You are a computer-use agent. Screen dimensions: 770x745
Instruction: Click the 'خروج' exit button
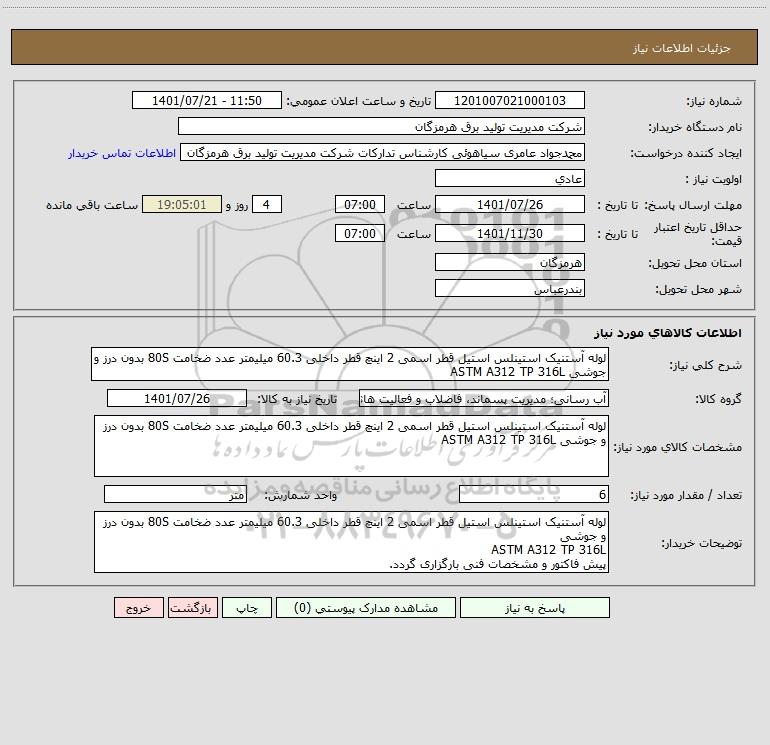coord(138,607)
